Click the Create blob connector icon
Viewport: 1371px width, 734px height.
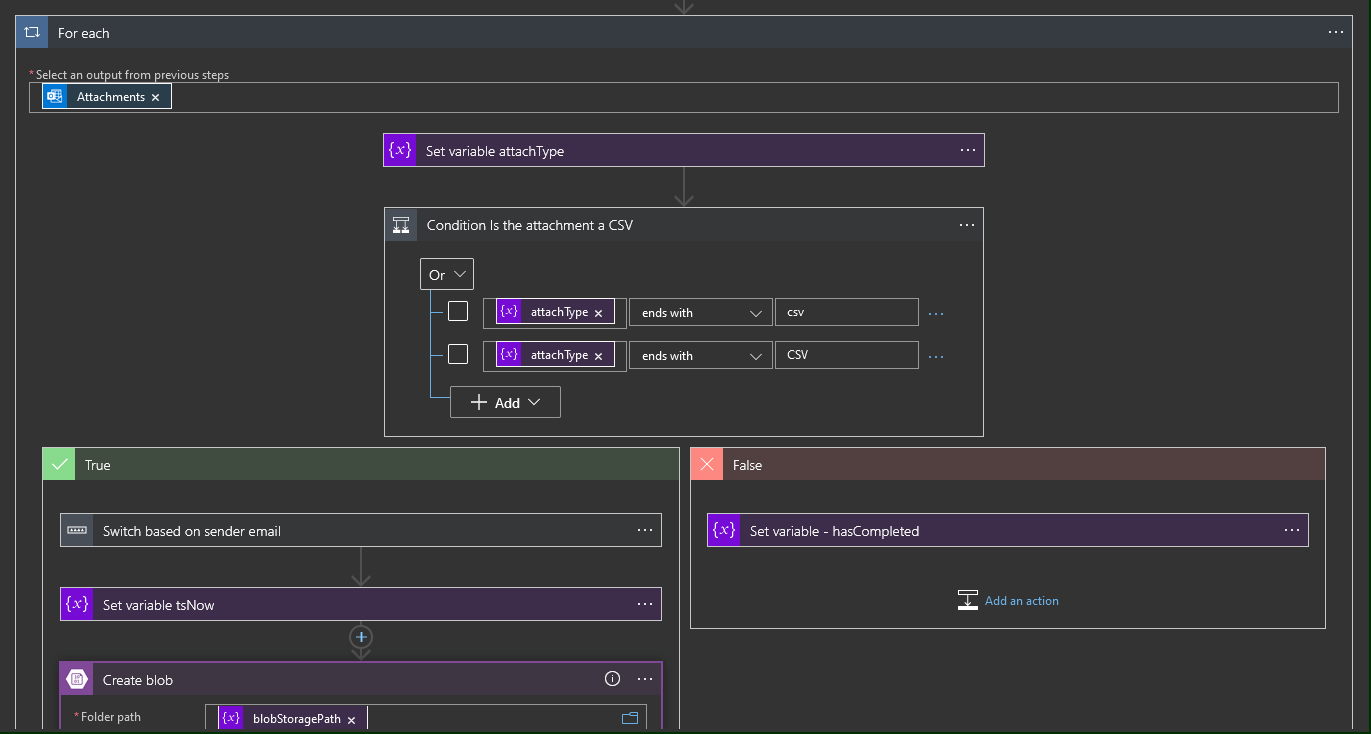pos(76,678)
